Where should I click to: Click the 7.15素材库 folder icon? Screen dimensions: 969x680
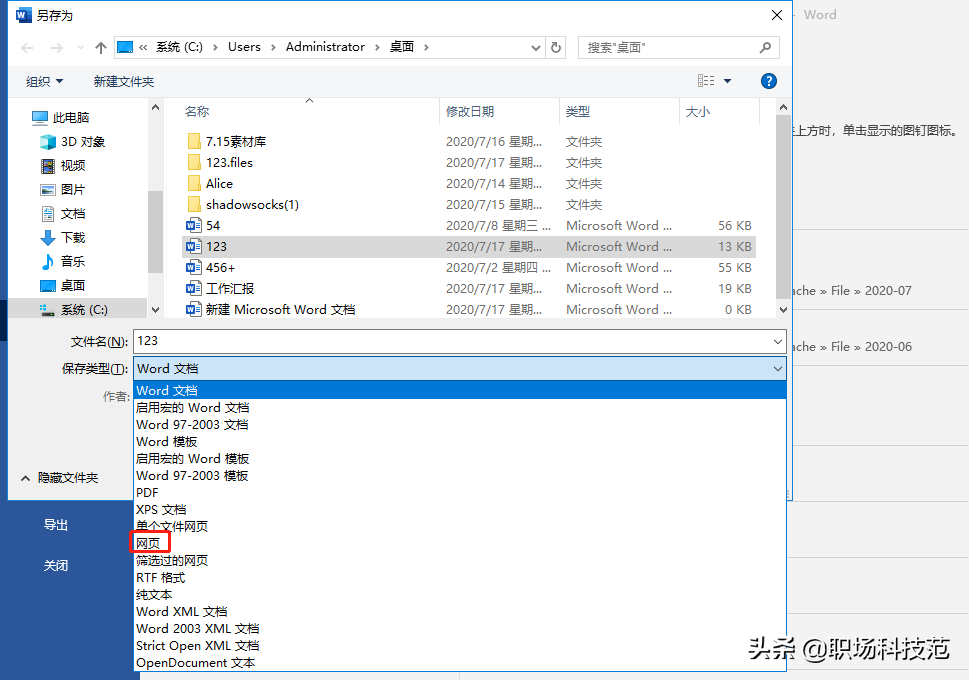click(x=194, y=142)
